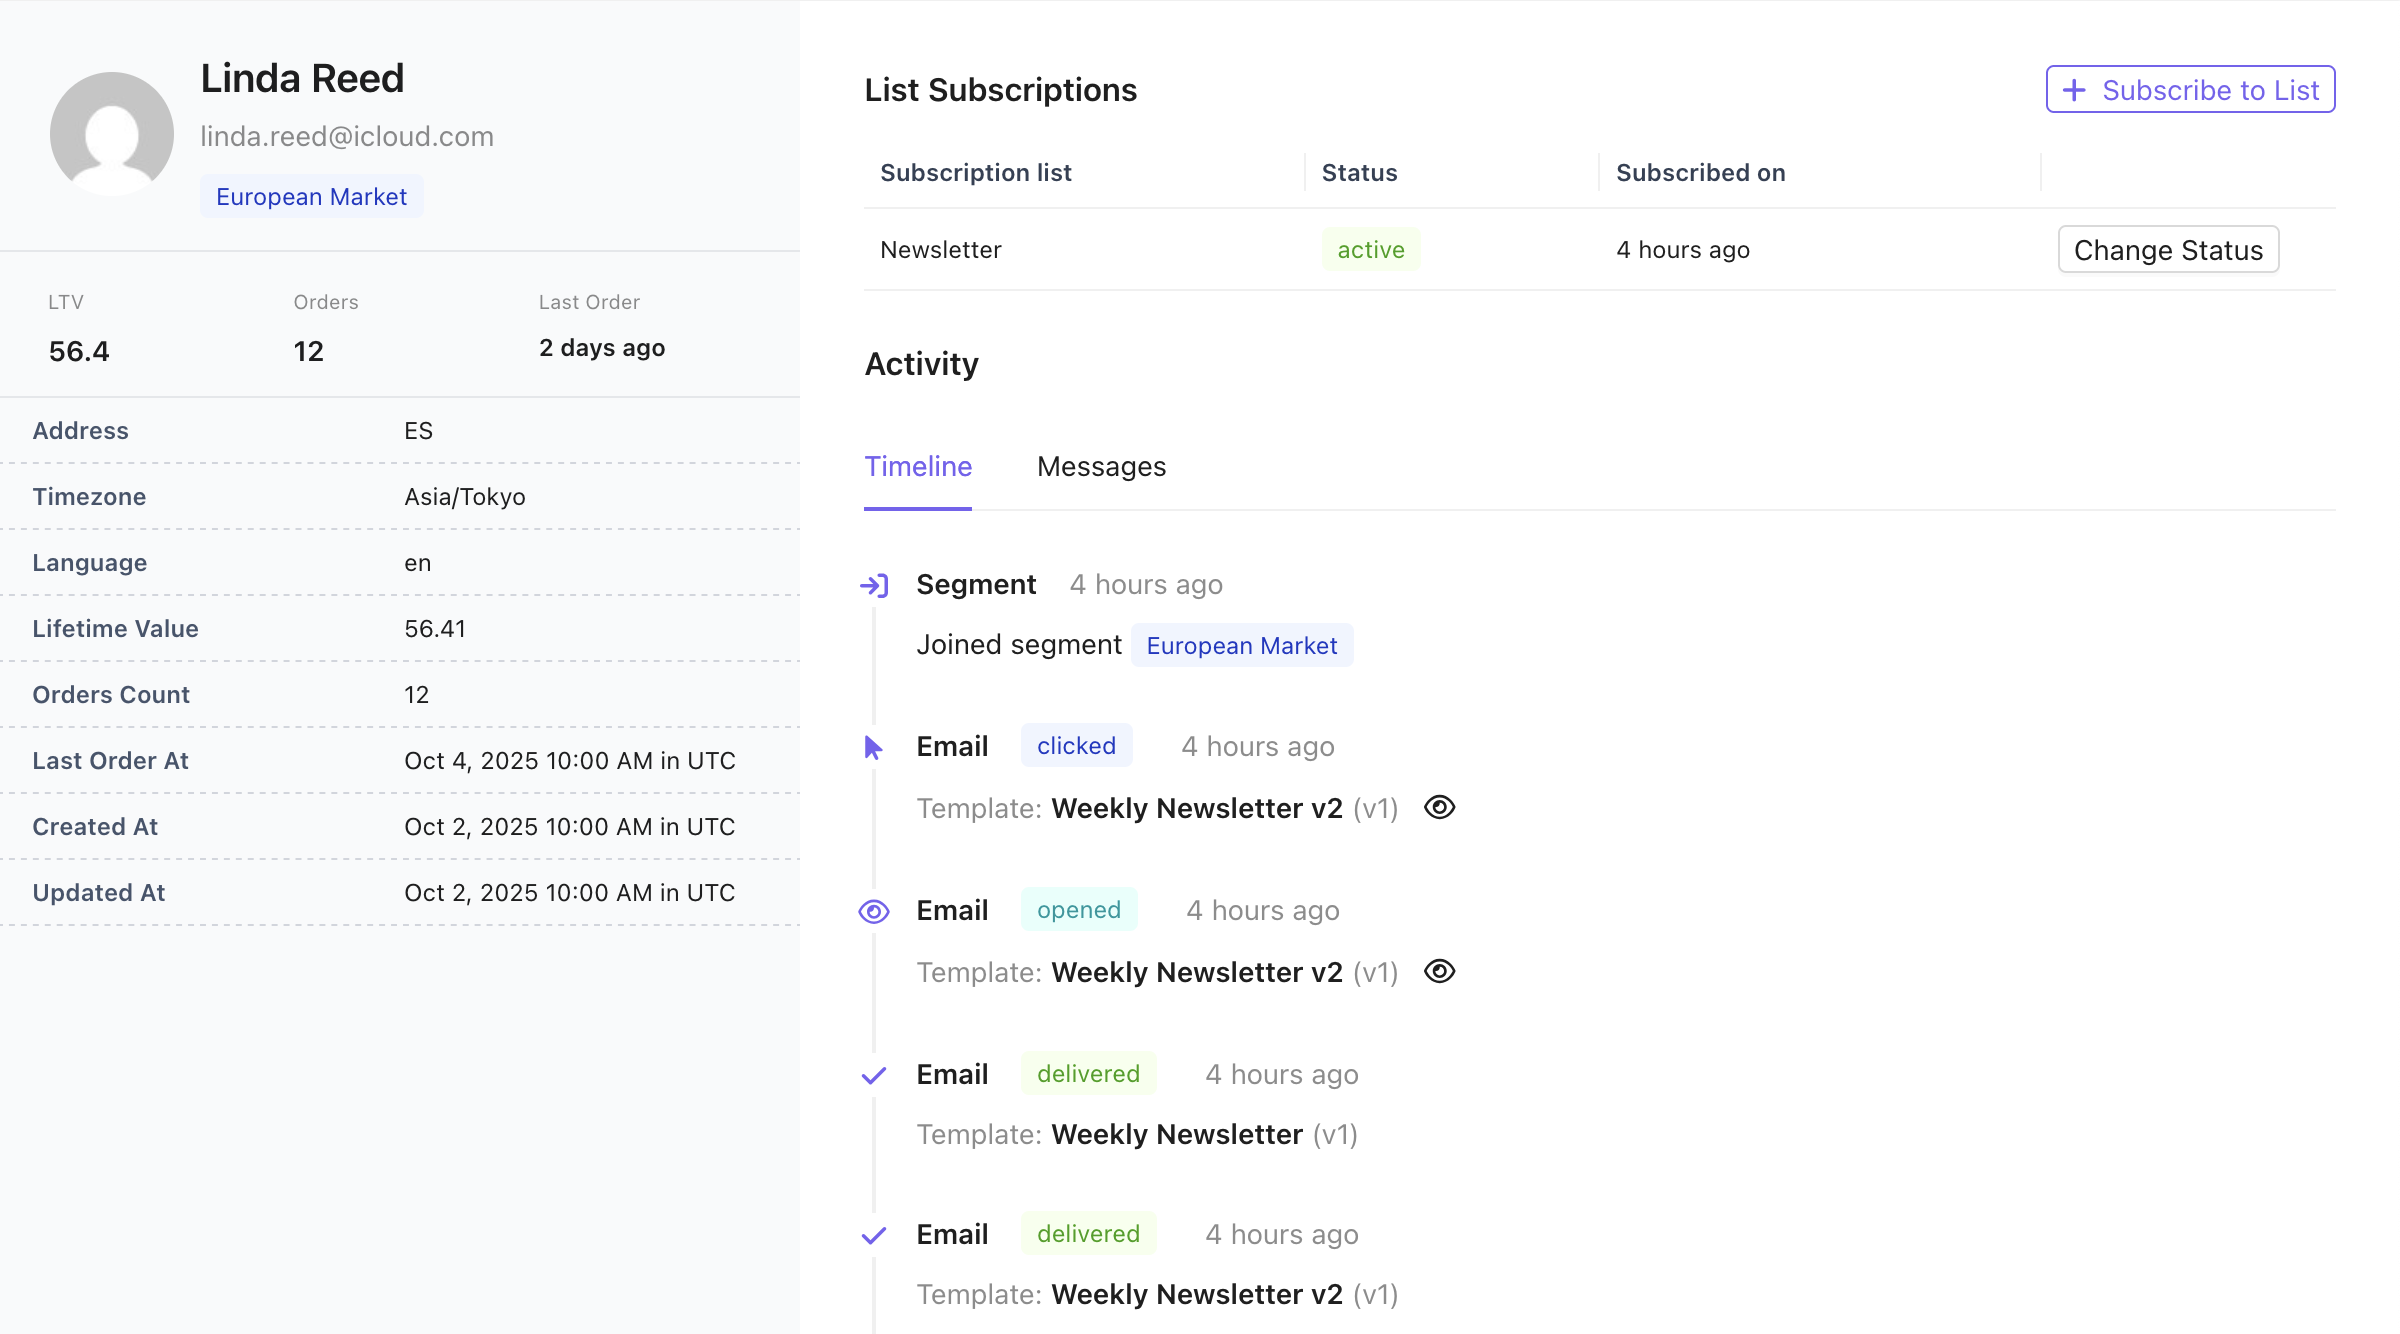
Task: Click the plus icon in Subscribe to List
Action: (x=2075, y=90)
